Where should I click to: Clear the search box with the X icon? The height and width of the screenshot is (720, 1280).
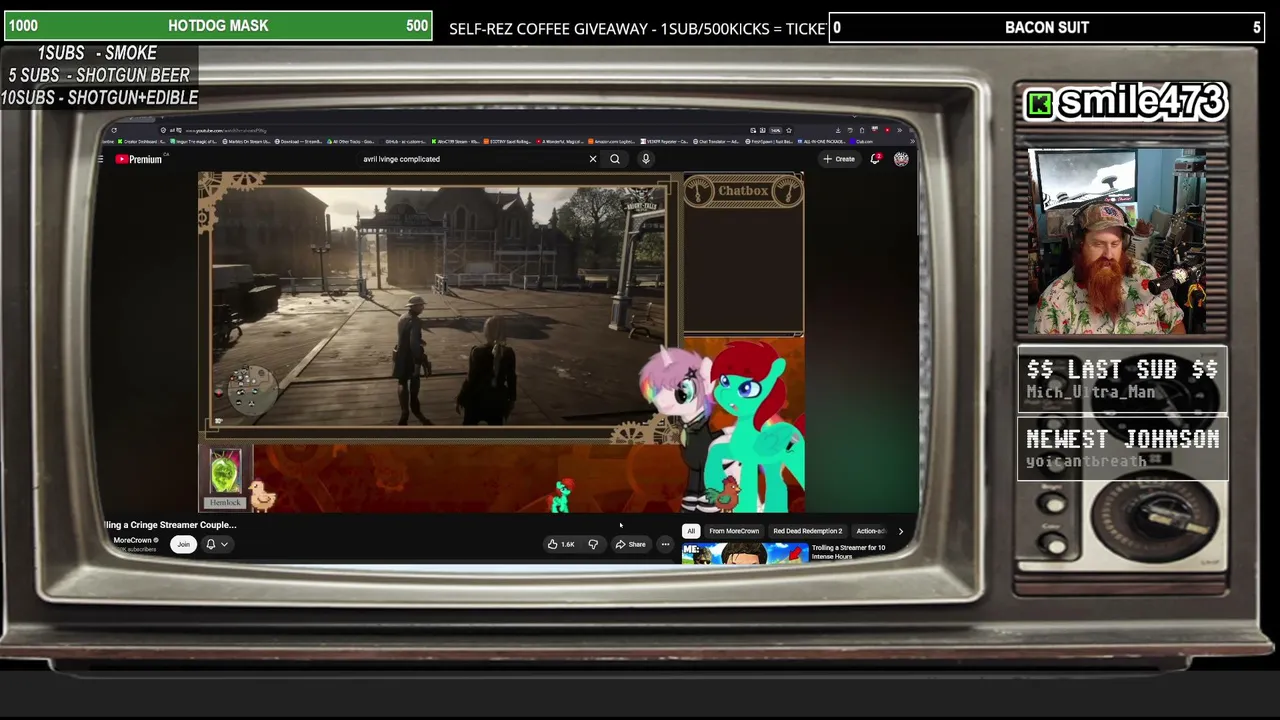click(593, 159)
